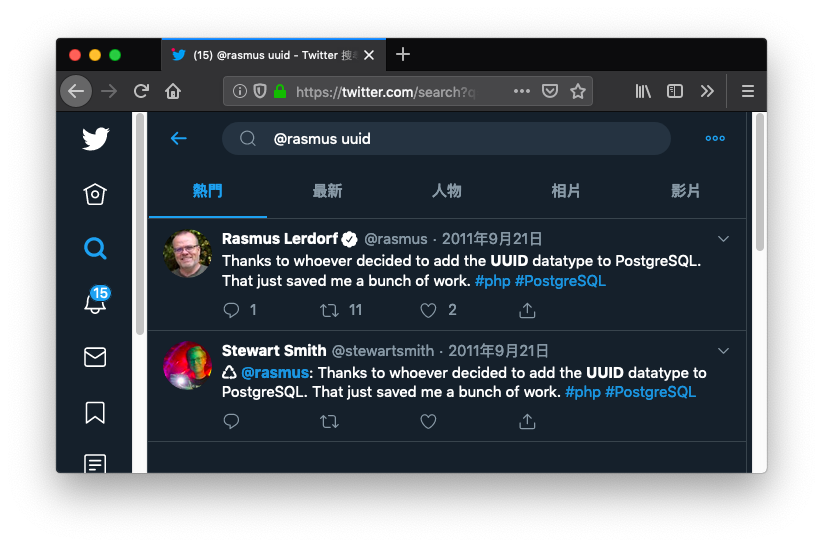The height and width of the screenshot is (547, 823).
Task: Select the Explore search icon in sidebar
Action: [x=95, y=248]
